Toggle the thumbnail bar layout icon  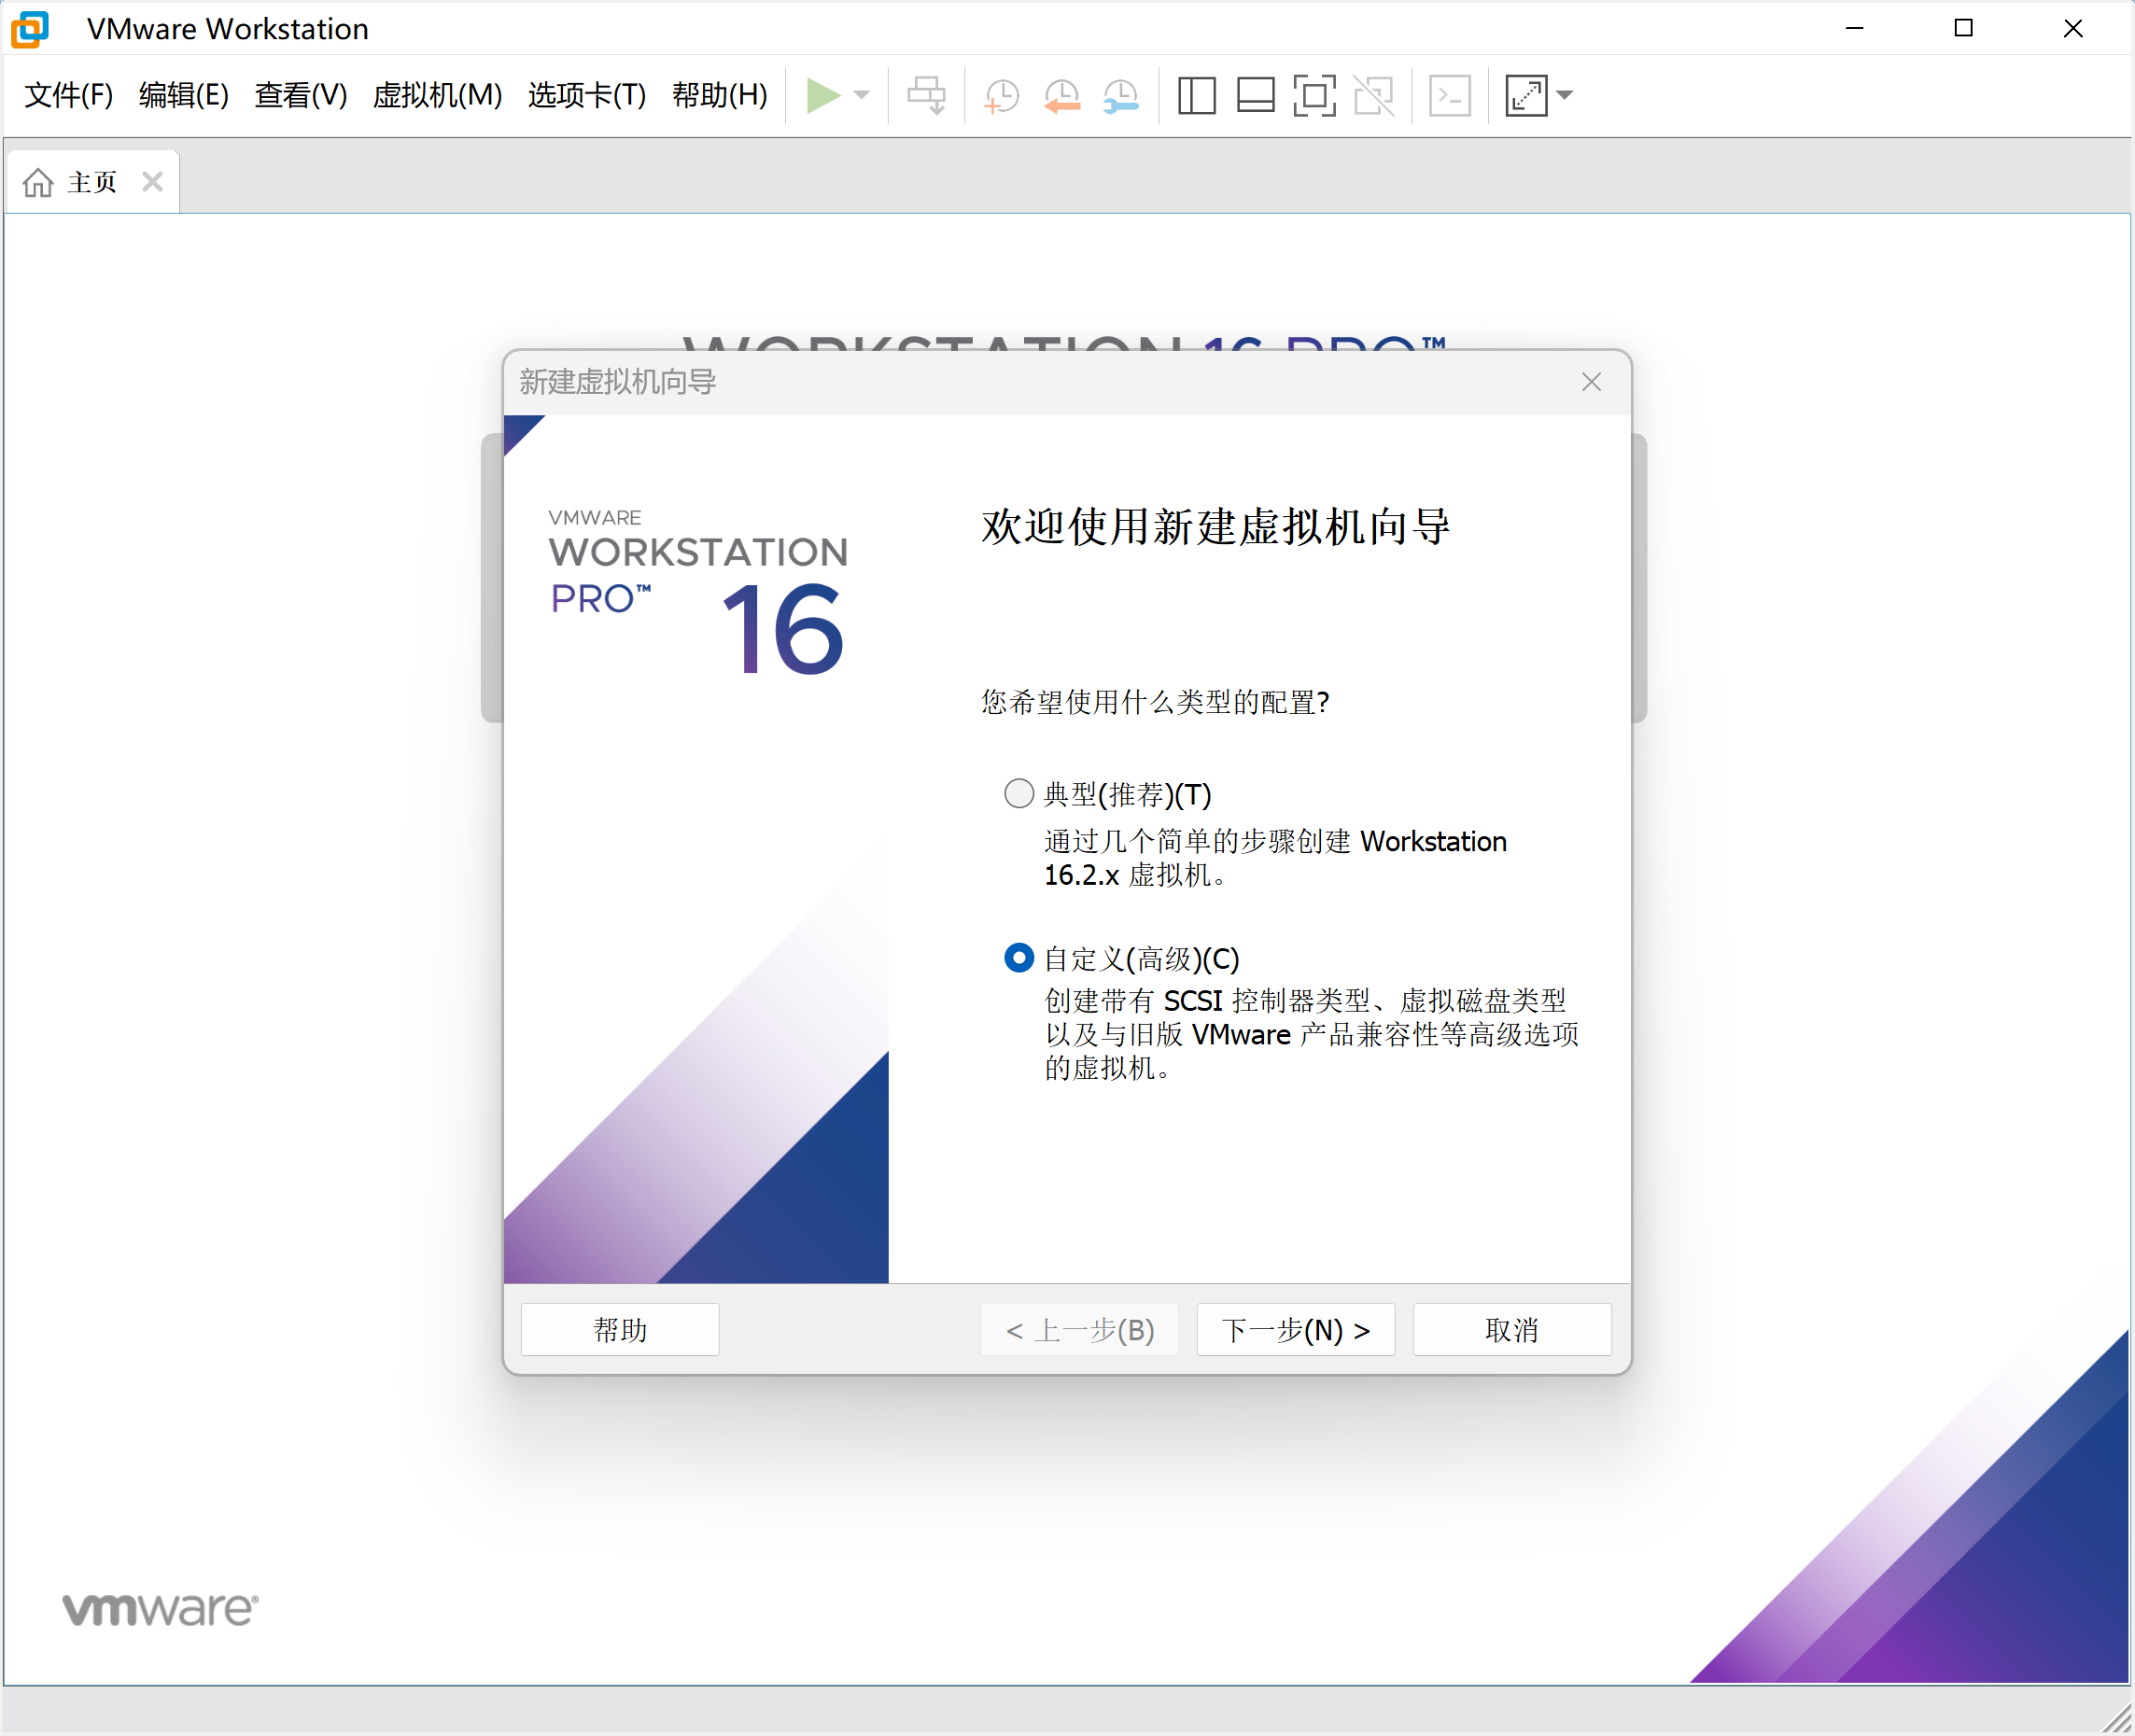coord(1255,96)
